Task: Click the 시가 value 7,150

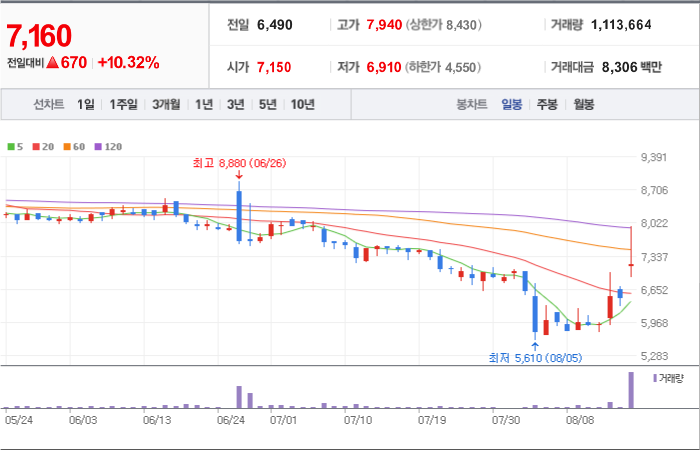Action: point(274,67)
